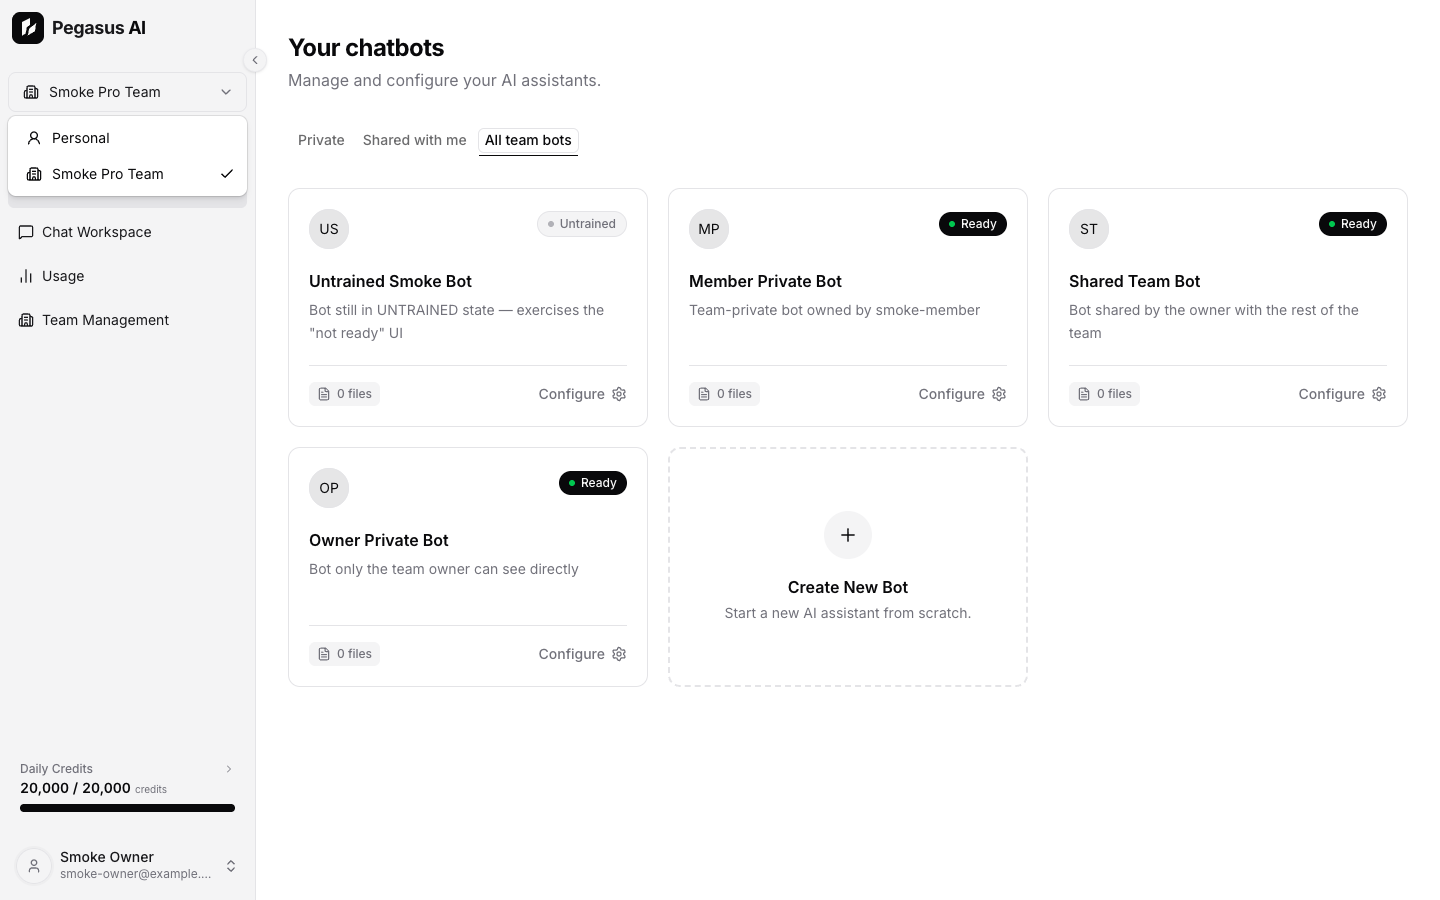Screen dimensions: 1440x900
Task: Switch to the Private tab
Action: (x=321, y=140)
